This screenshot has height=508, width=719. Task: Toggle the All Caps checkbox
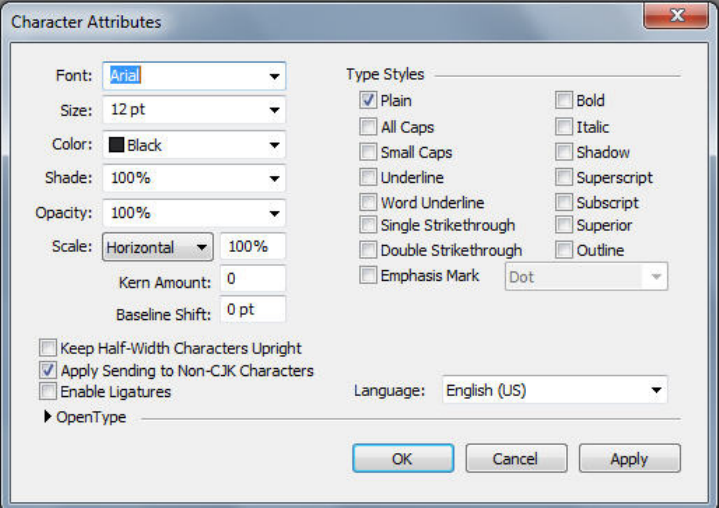368,127
